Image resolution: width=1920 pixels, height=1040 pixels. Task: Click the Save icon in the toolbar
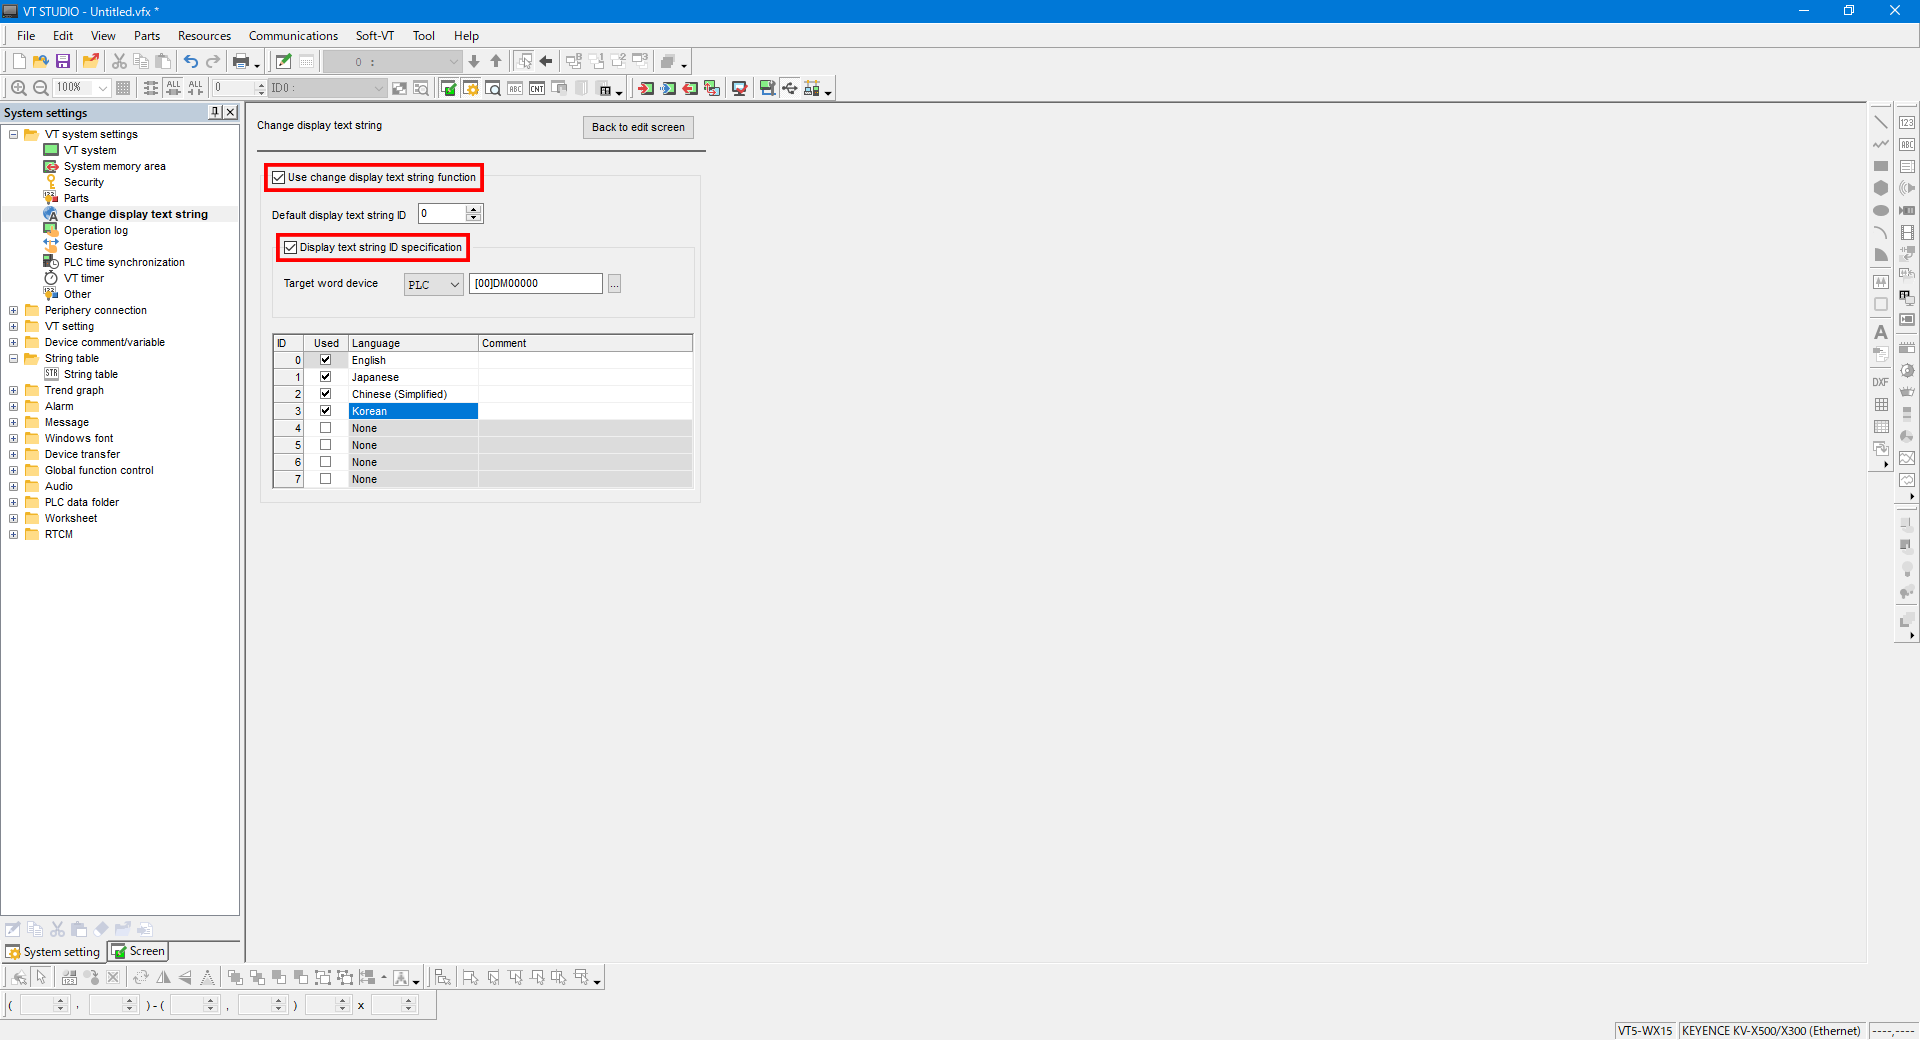click(63, 62)
